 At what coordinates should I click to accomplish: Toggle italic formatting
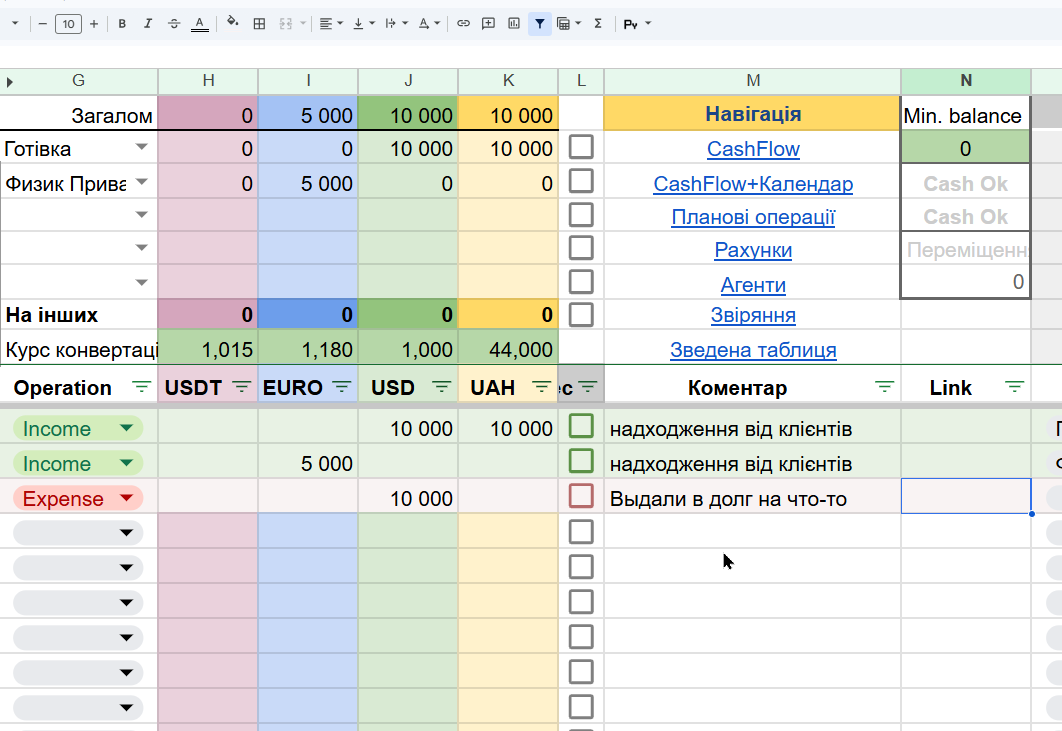[x=148, y=24]
